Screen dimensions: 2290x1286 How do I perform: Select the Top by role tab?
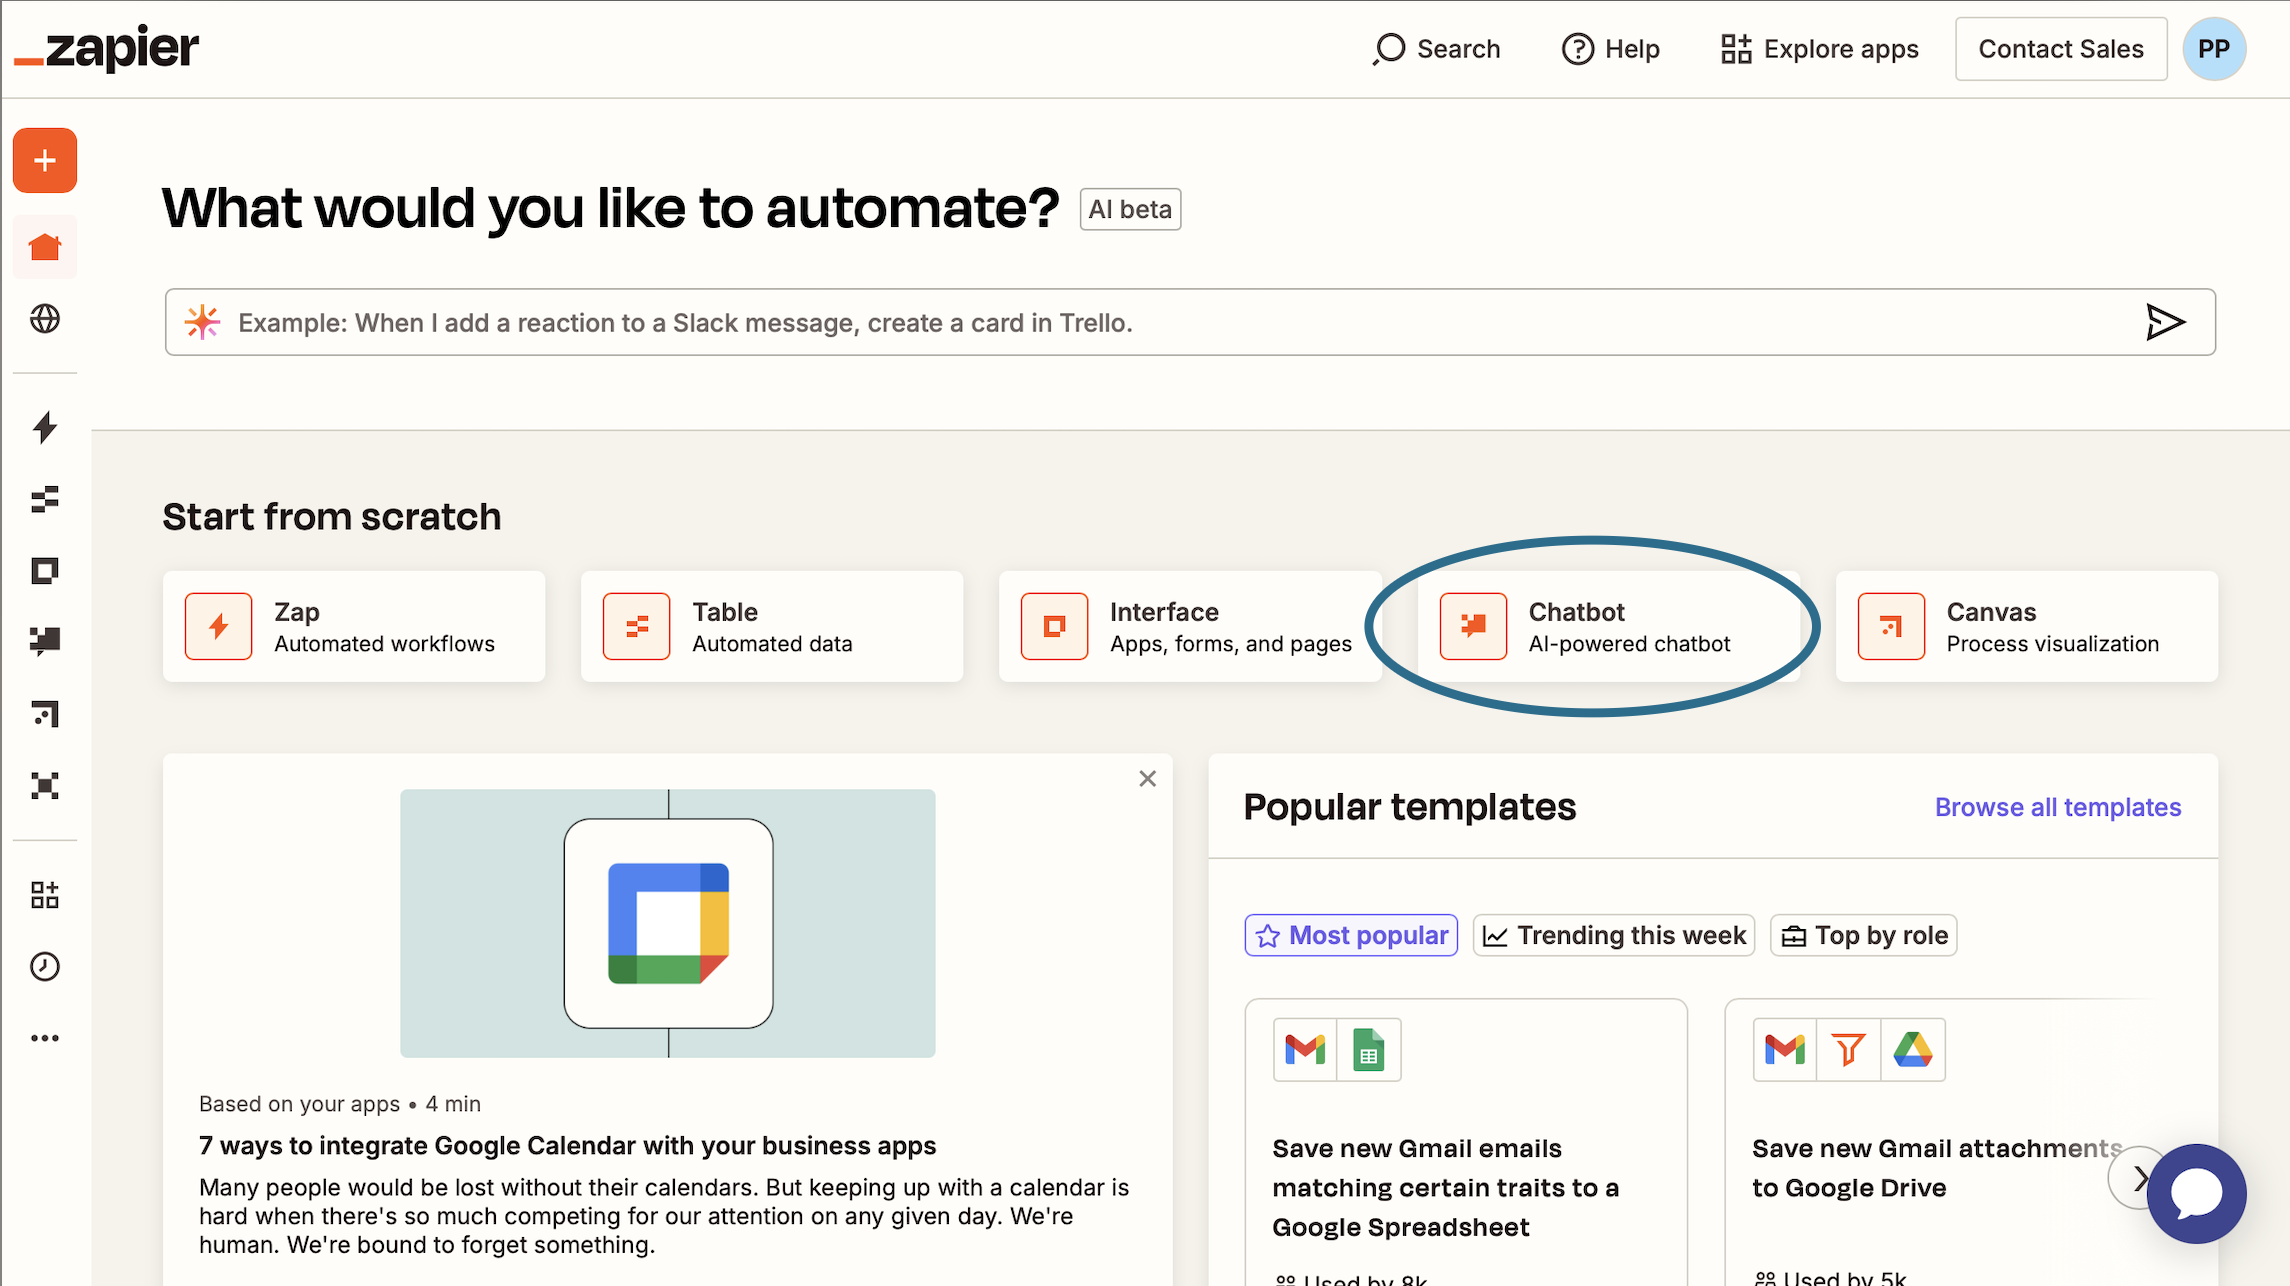1864,935
